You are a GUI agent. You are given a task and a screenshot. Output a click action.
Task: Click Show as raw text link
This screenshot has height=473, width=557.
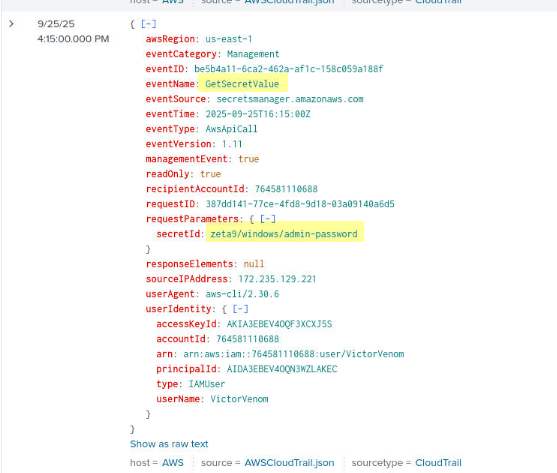pyautogui.click(x=169, y=444)
